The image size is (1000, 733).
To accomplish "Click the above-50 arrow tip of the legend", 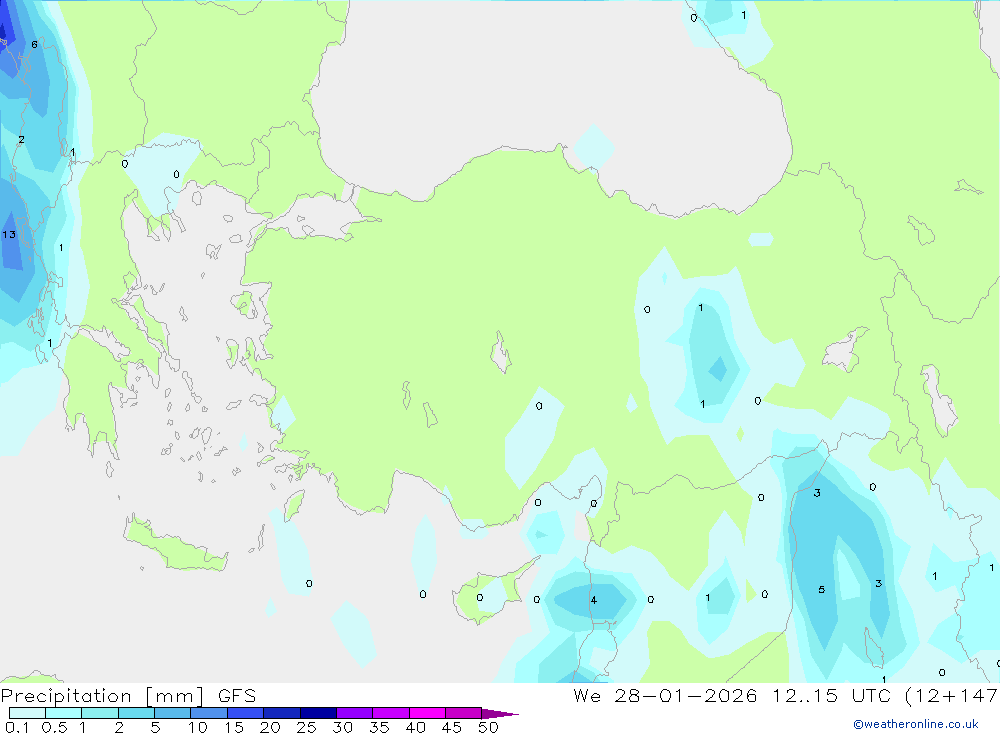I will [499, 714].
